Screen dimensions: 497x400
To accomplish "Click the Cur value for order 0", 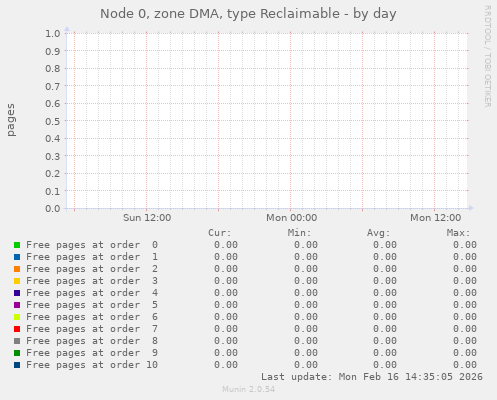I will point(226,245).
